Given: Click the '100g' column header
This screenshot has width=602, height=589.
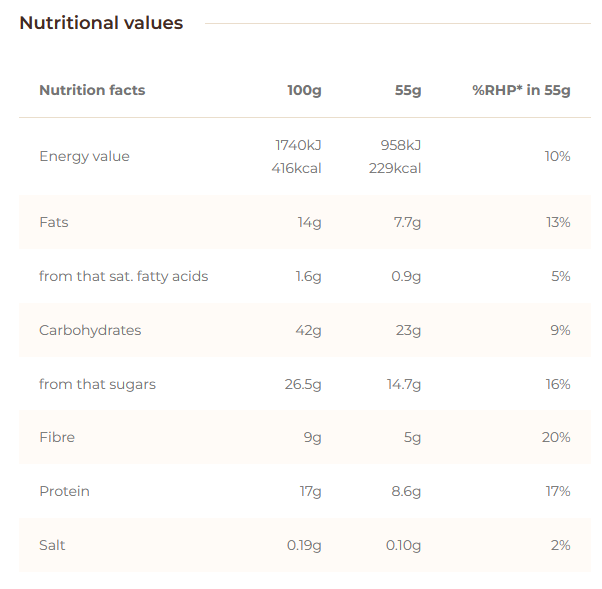Looking at the screenshot, I should tap(304, 90).
